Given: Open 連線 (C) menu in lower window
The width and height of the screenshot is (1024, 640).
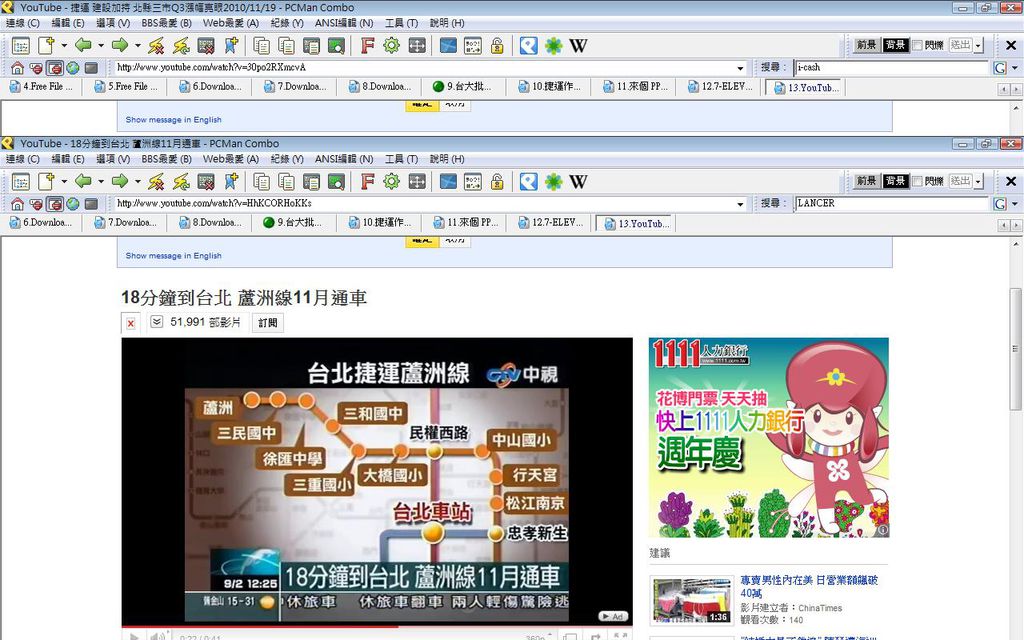Looking at the screenshot, I should 23,159.
